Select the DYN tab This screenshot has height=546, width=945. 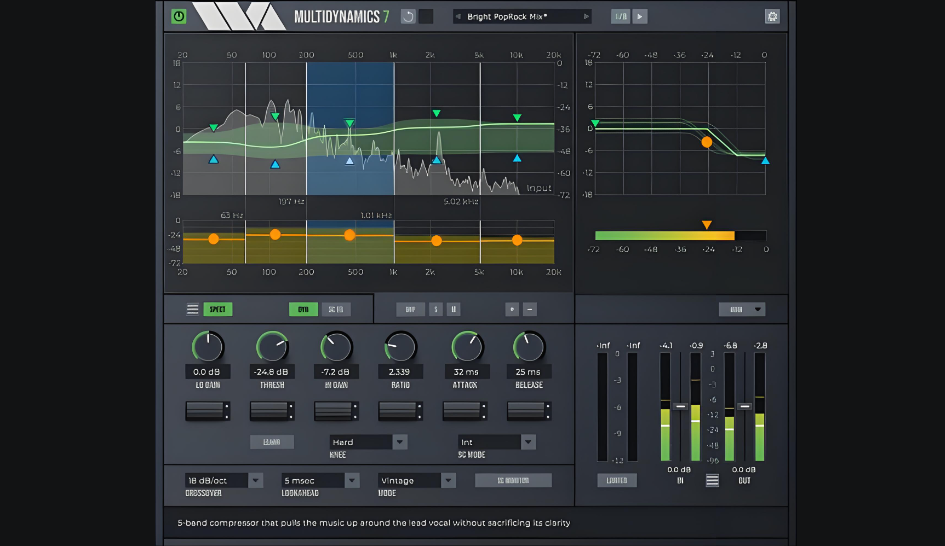tap(302, 310)
